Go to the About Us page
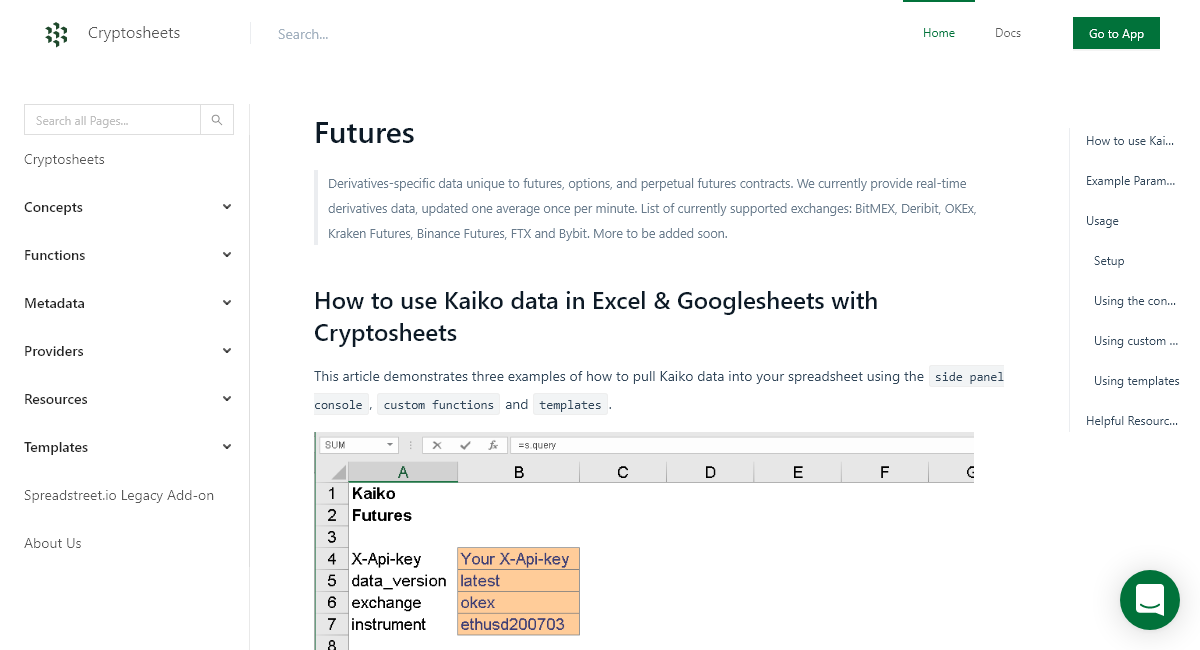 click(x=52, y=543)
